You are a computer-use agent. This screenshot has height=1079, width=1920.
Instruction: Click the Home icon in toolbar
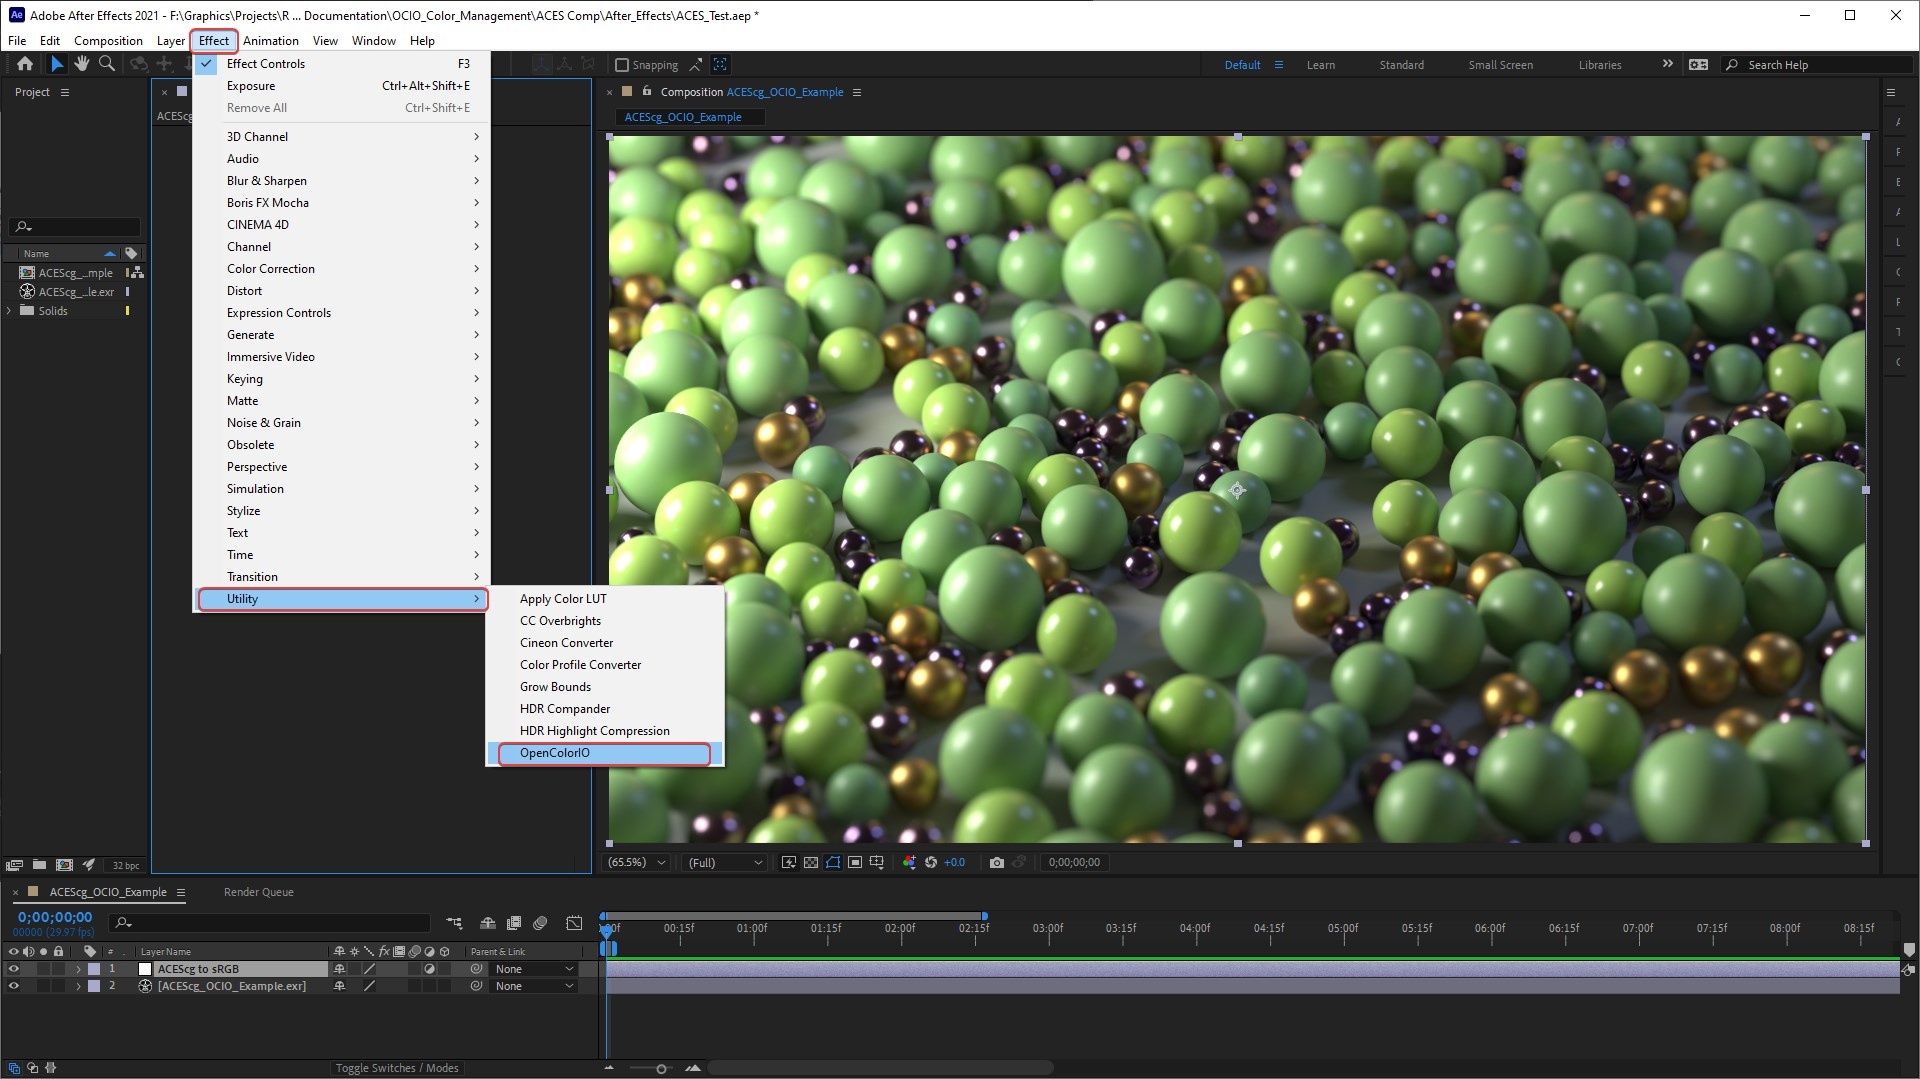tap(25, 64)
